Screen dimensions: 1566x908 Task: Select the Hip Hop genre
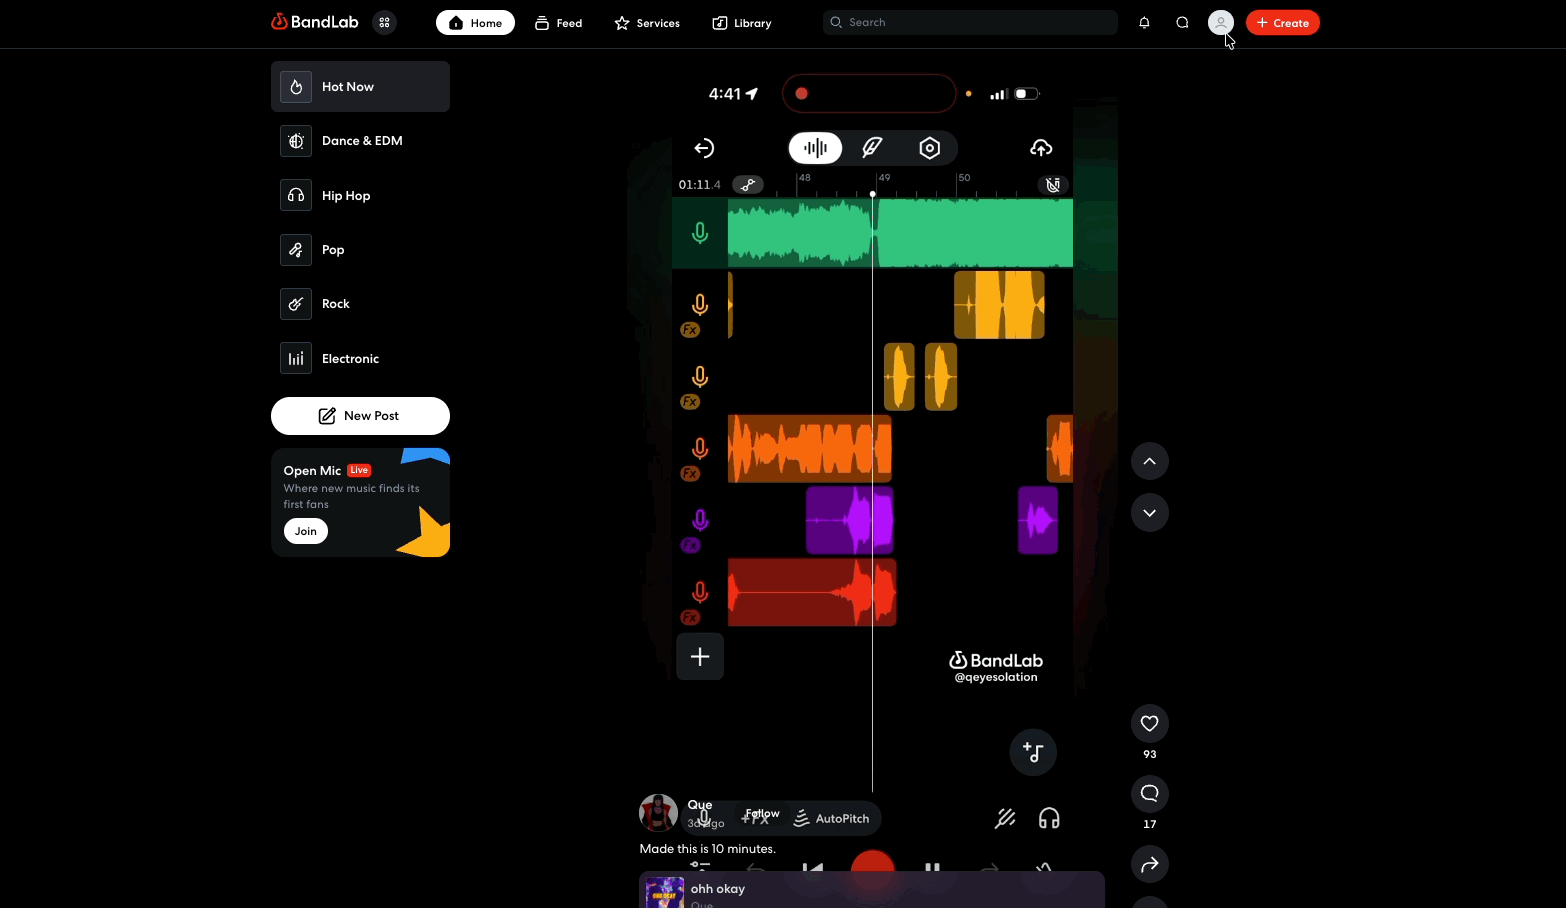coord(360,196)
